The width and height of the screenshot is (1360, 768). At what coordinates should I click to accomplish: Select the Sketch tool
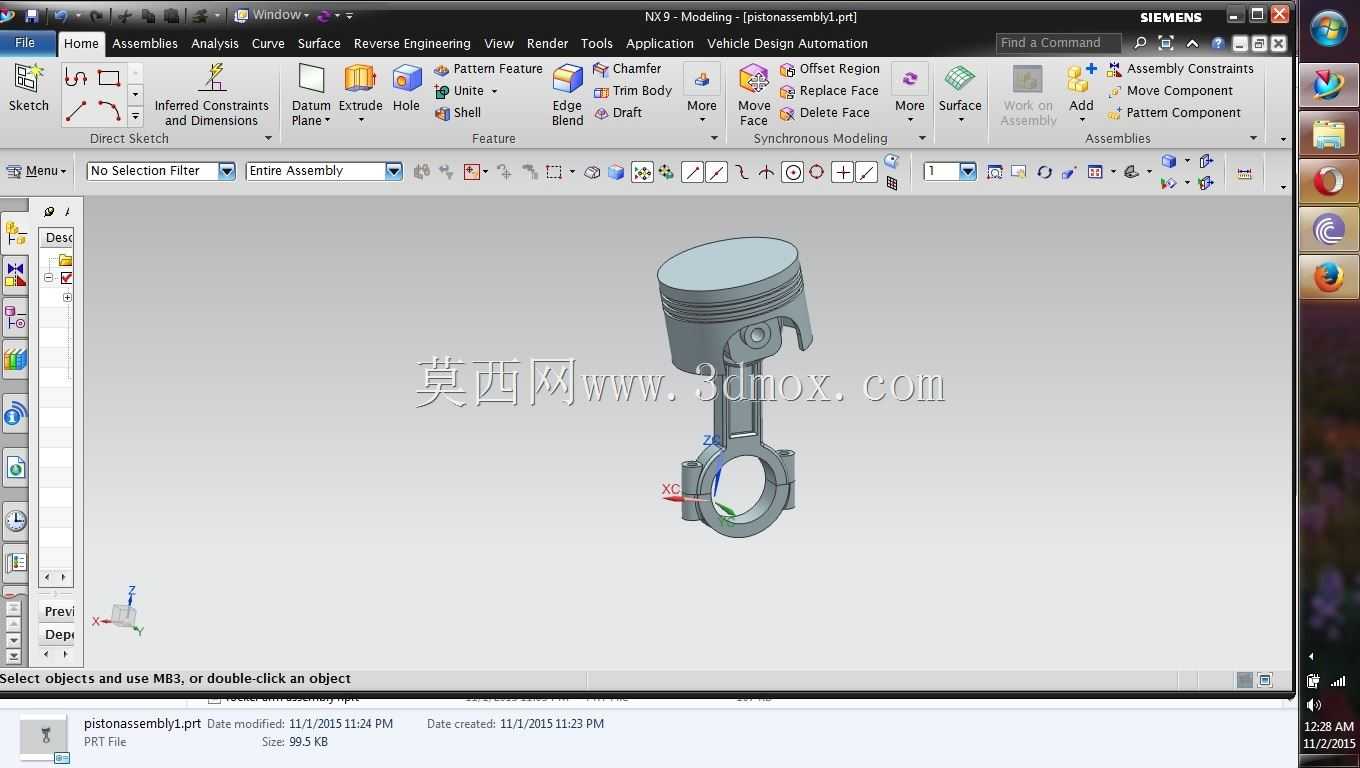pyautogui.click(x=28, y=88)
